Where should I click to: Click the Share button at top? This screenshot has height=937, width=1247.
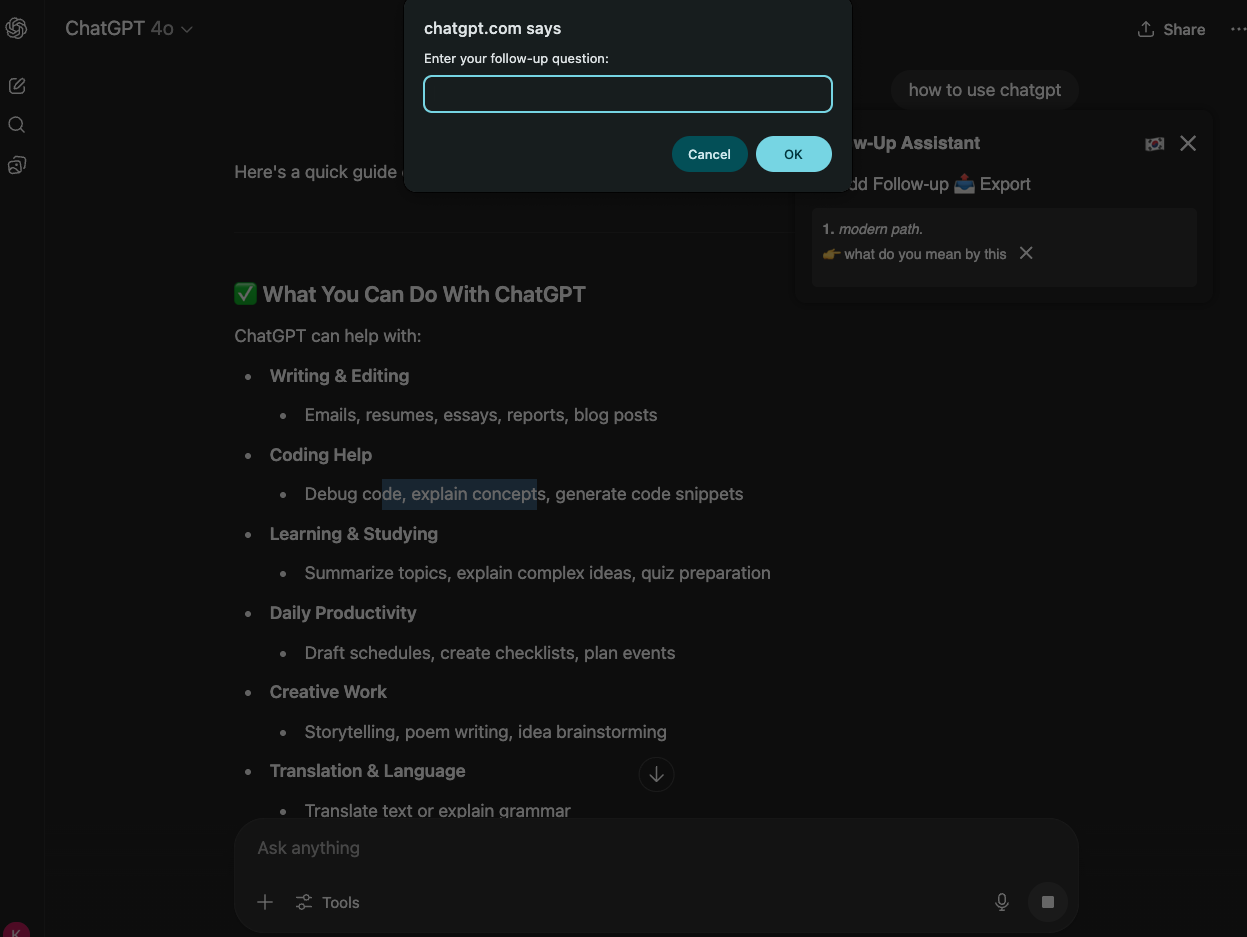[1171, 29]
